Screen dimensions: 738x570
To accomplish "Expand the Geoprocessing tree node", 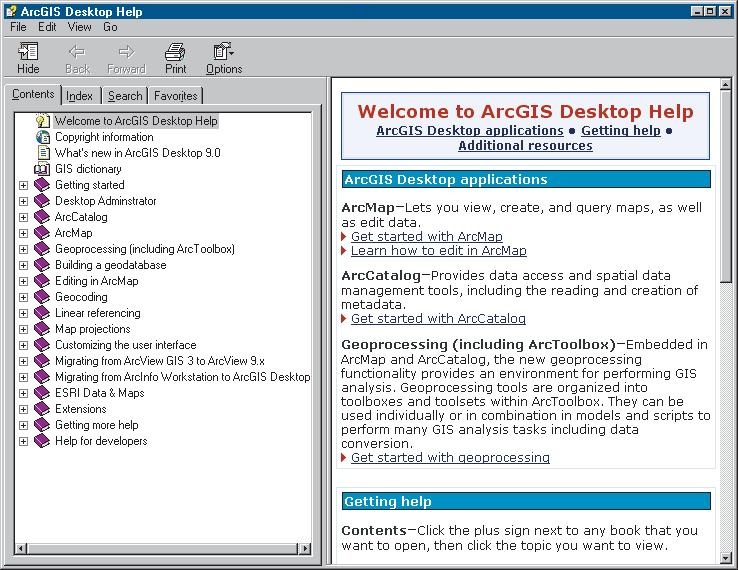I will coord(23,249).
